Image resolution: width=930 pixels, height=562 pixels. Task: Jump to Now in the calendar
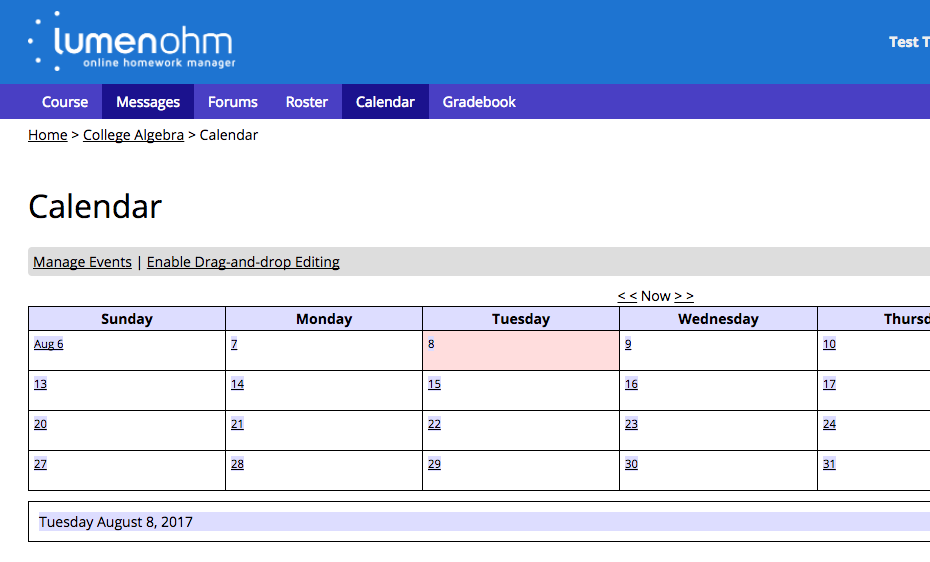656,296
